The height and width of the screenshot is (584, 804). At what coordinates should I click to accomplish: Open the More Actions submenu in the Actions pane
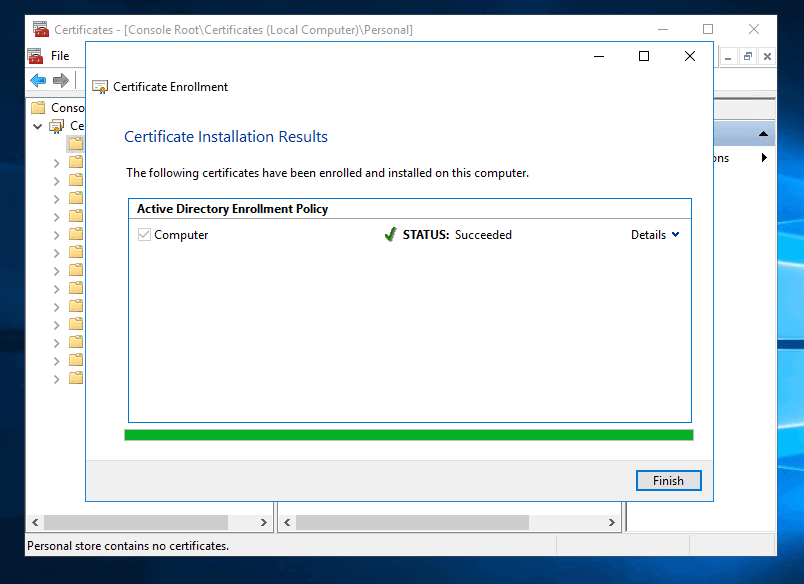764,157
